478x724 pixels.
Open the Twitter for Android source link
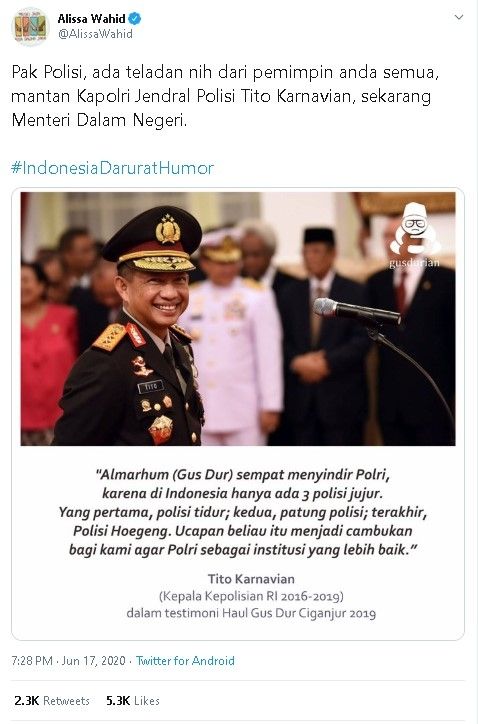coord(185,661)
